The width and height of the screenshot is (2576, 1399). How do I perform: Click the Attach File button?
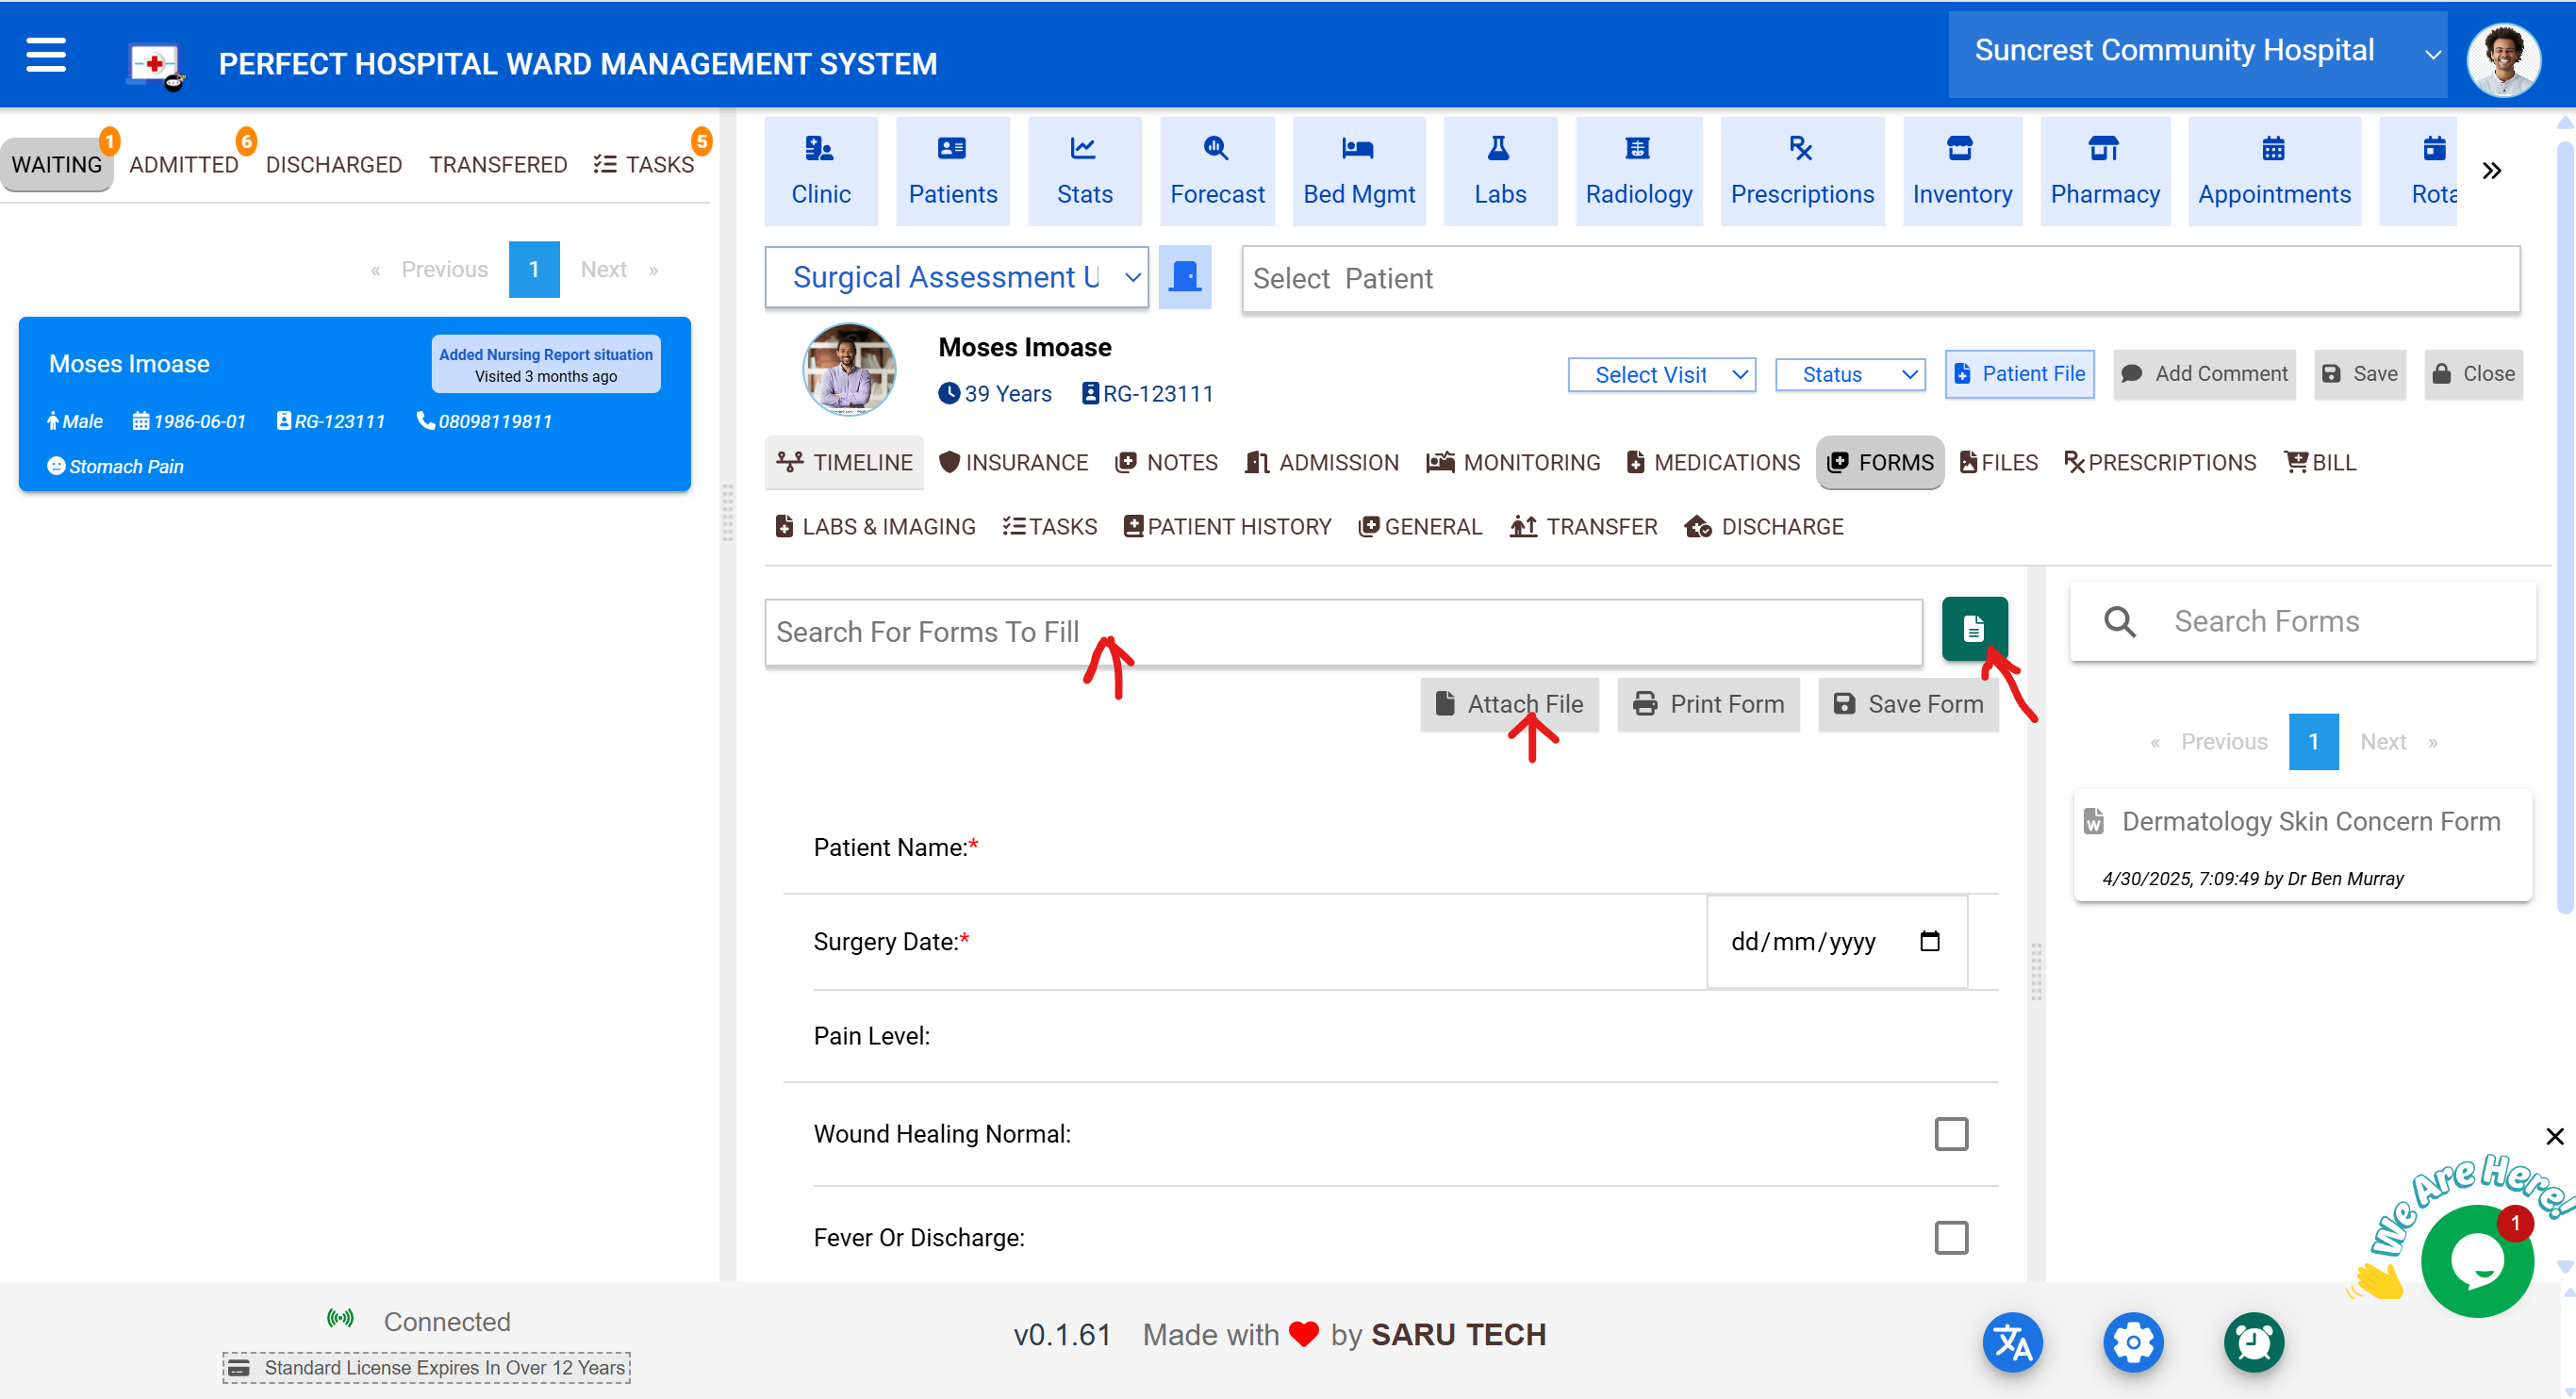[x=1509, y=704]
